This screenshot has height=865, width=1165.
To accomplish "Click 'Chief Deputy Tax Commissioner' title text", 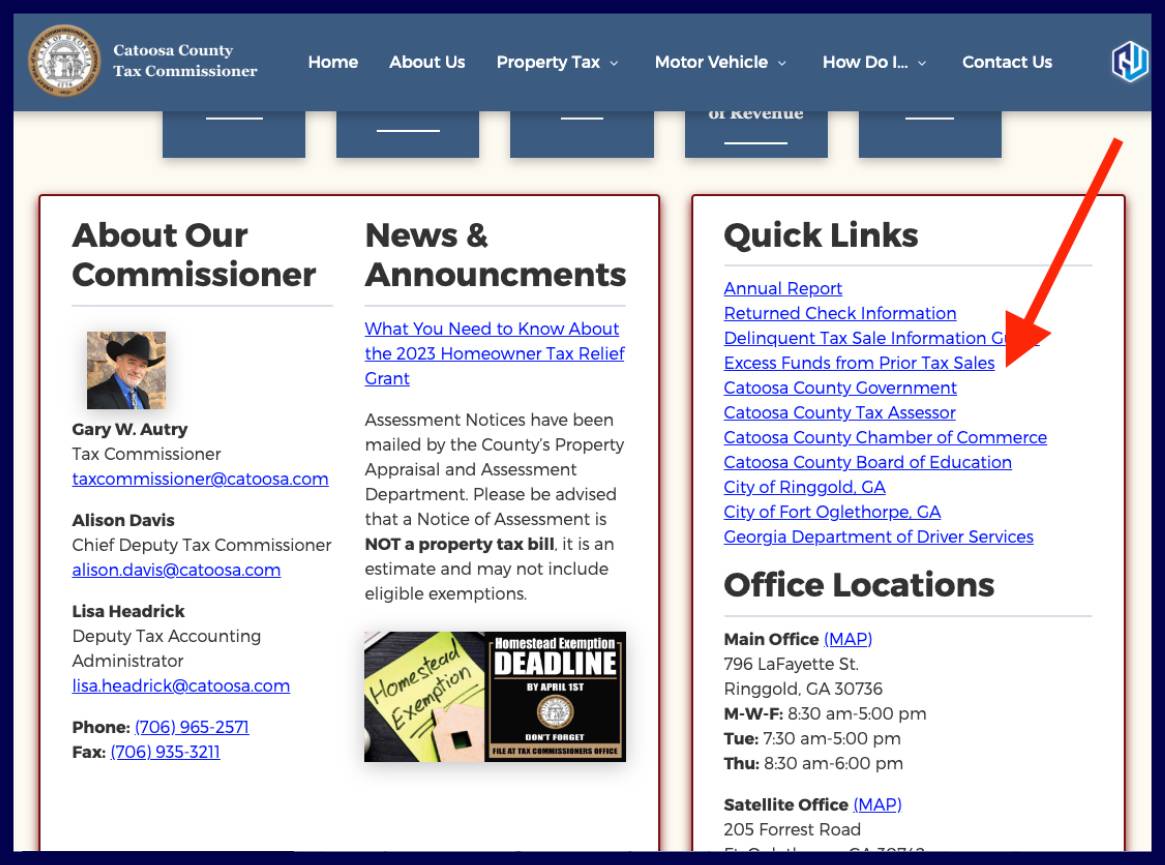I will click(x=201, y=545).
